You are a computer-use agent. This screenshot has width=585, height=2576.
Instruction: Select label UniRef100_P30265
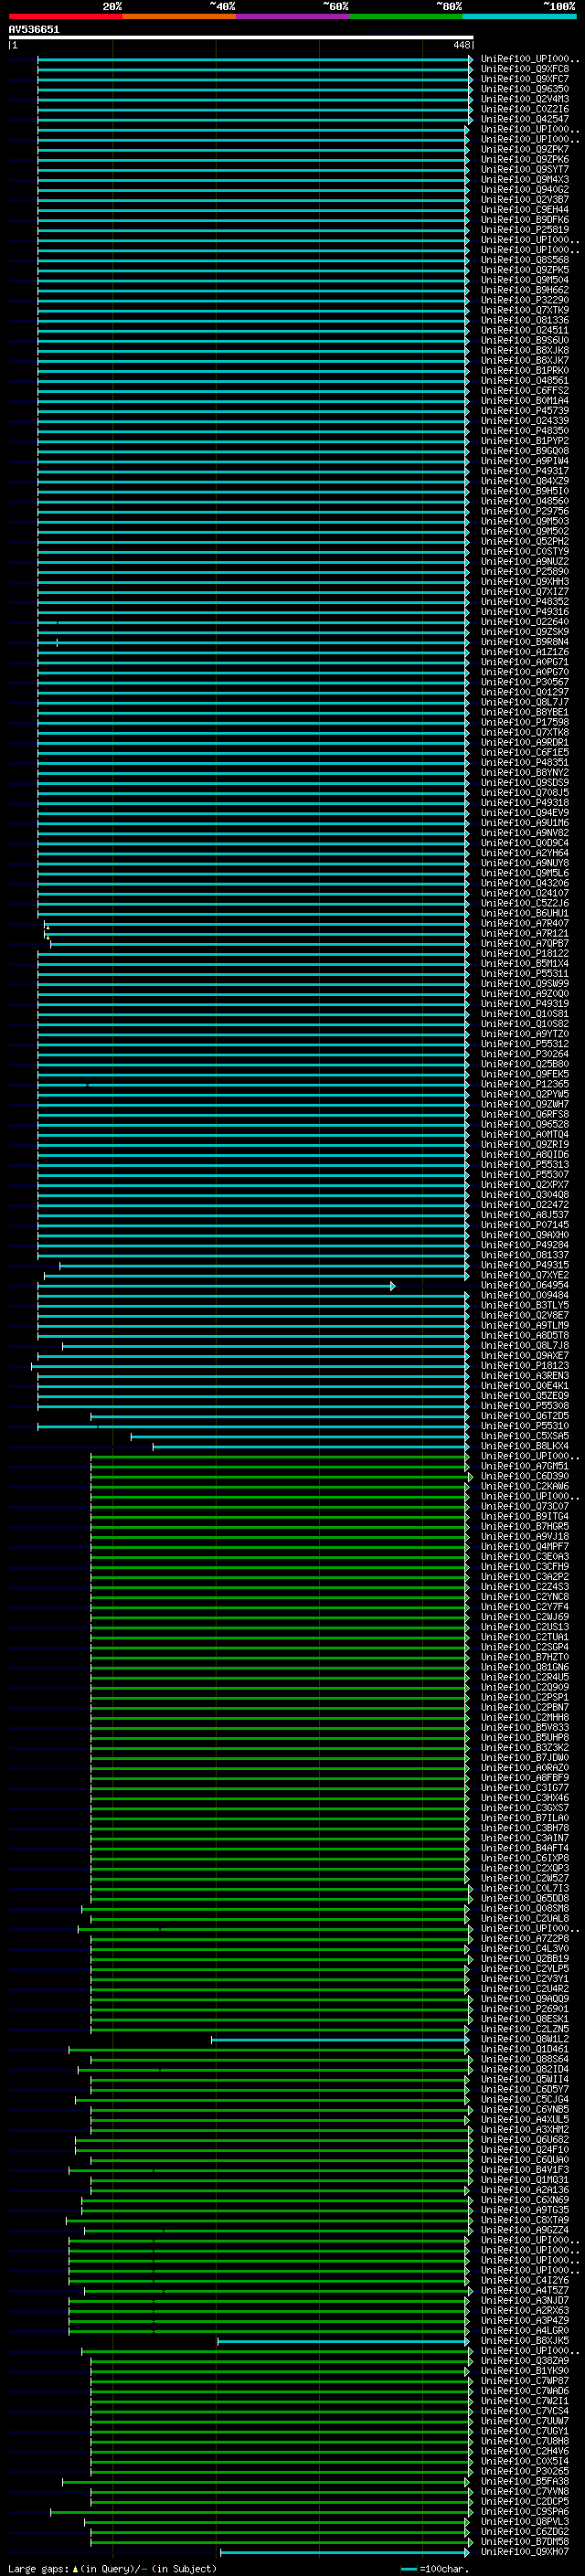pyautogui.click(x=525, y=2471)
